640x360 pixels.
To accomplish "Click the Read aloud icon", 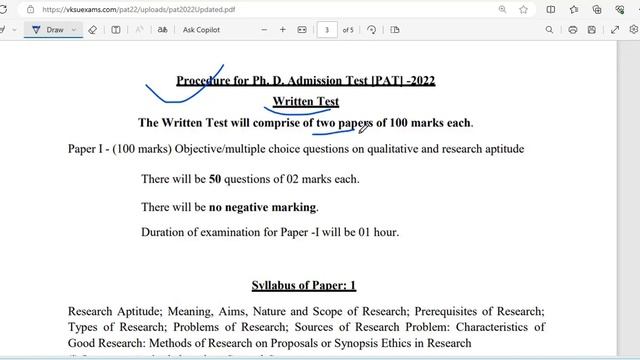I will pos(139,30).
